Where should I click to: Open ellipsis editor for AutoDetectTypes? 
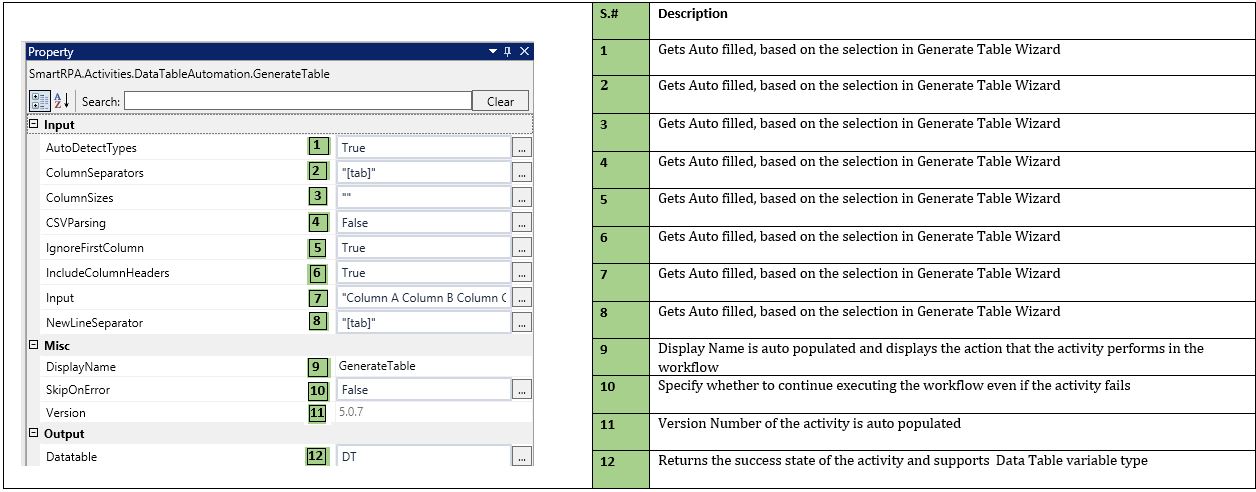pyautogui.click(x=522, y=147)
